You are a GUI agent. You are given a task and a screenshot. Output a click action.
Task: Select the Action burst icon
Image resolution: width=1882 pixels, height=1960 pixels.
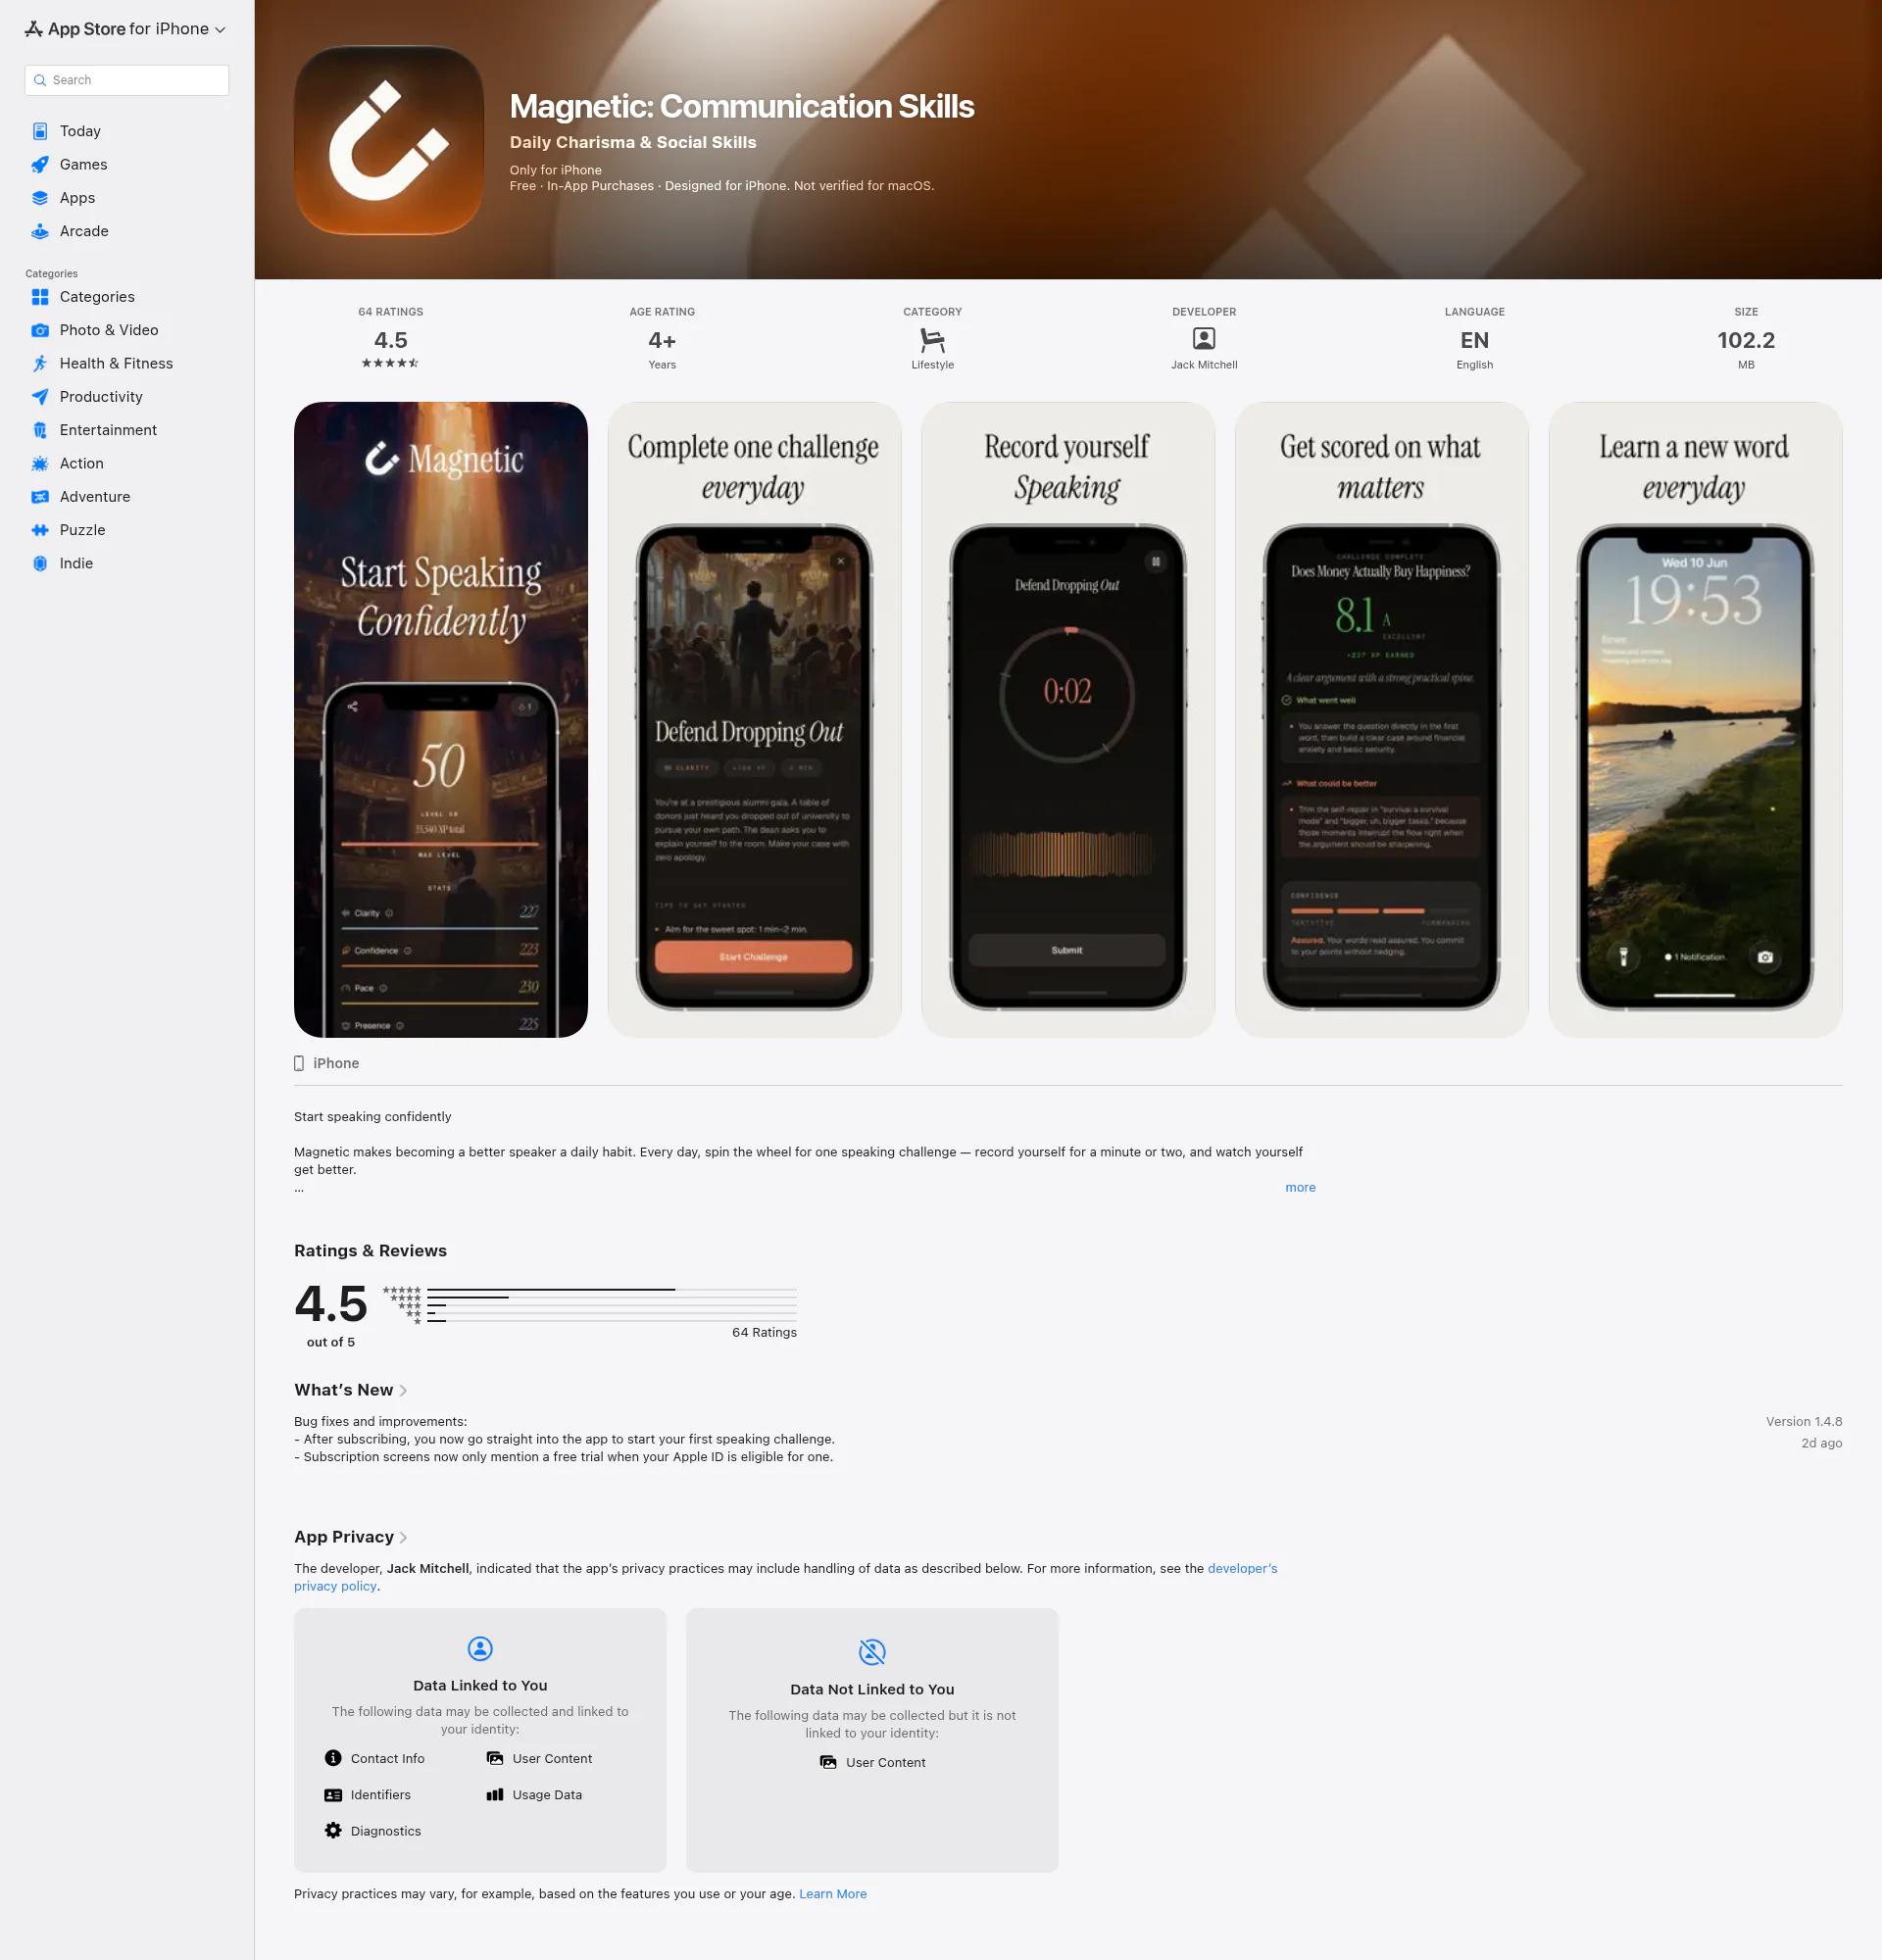click(x=40, y=463)
